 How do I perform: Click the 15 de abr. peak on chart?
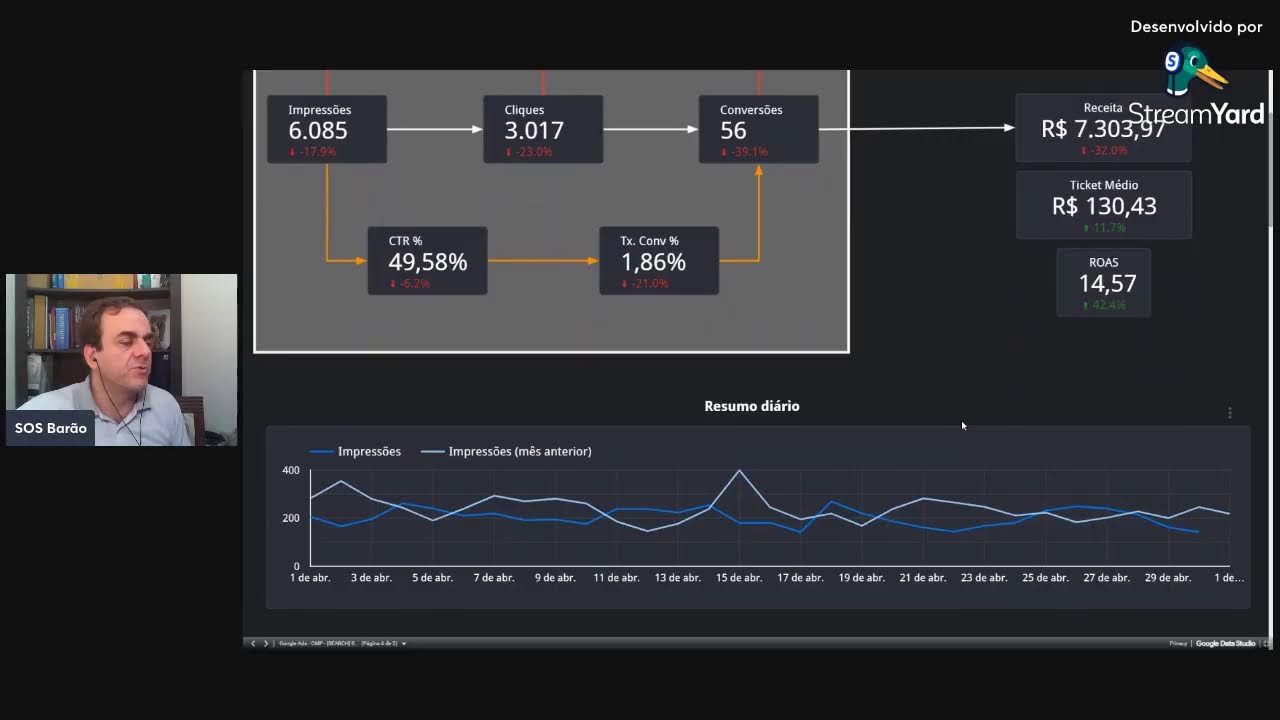[x=739, y=470]
